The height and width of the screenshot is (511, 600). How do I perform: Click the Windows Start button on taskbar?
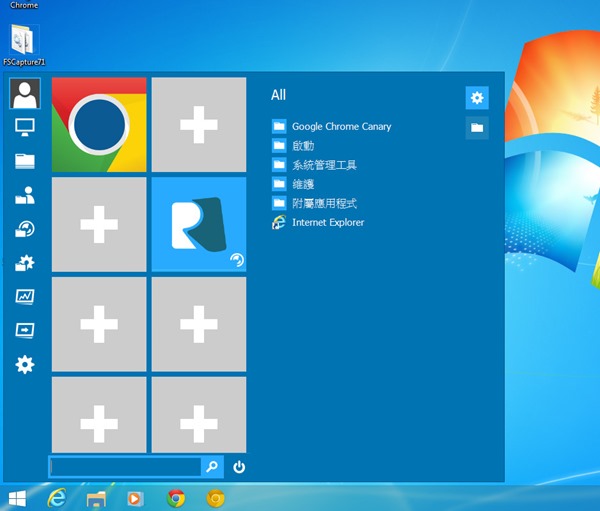click(17, 497)
